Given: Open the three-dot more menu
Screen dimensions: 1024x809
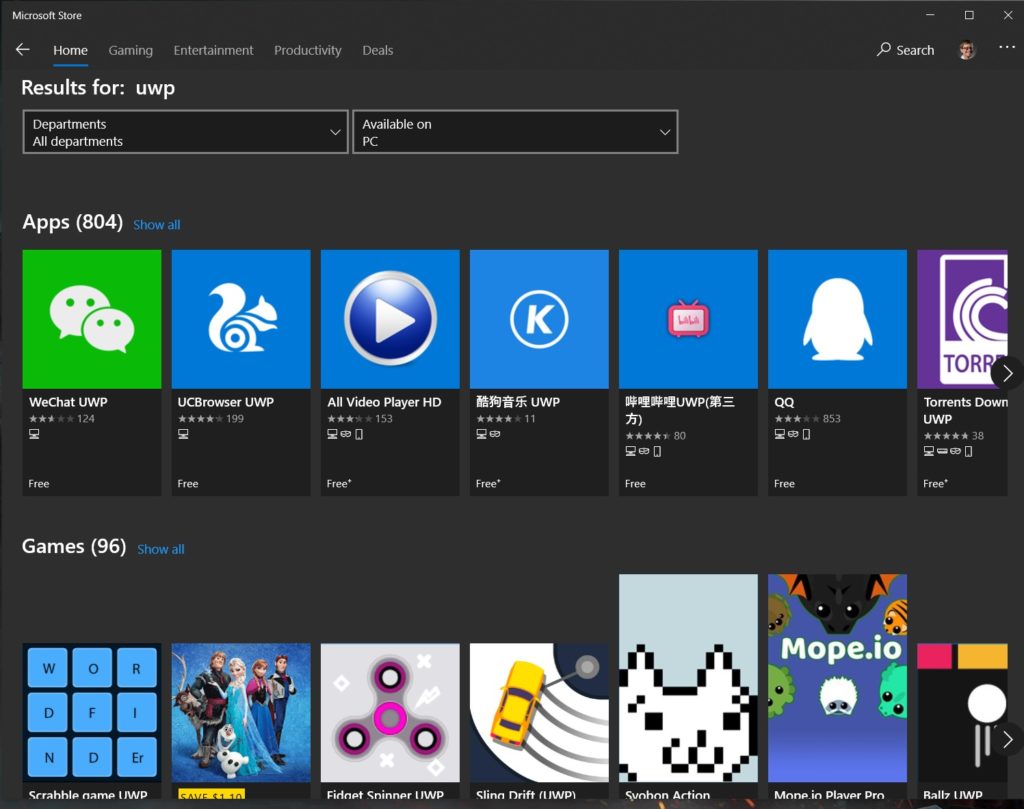Looking at the screenshot, I should tap(1006, 47).
